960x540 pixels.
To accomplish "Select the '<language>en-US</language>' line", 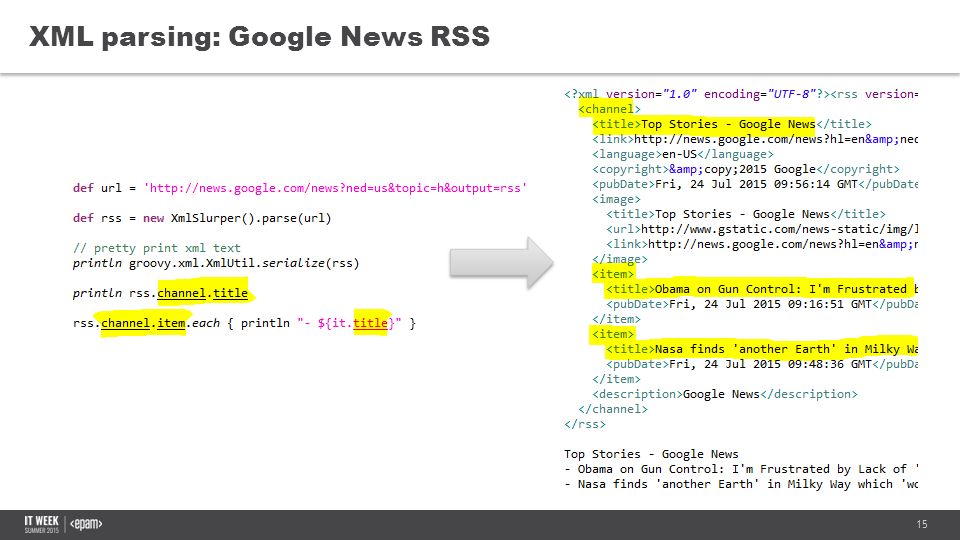I will pyautogui.click(x=683, y=154).
